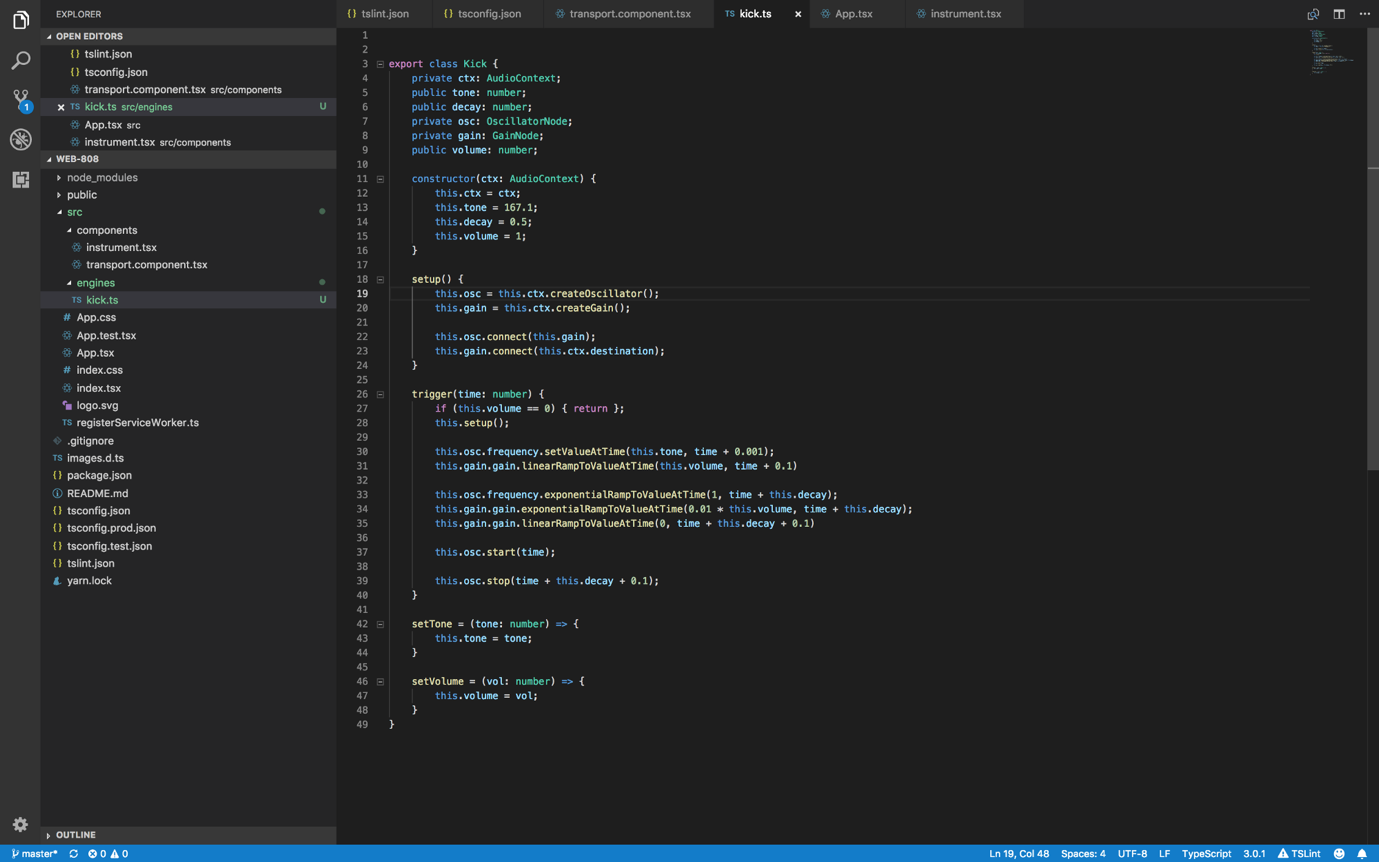The image size is (1379, 862).
Task: Click the master branch in status bar
Action: pos(35,854)
